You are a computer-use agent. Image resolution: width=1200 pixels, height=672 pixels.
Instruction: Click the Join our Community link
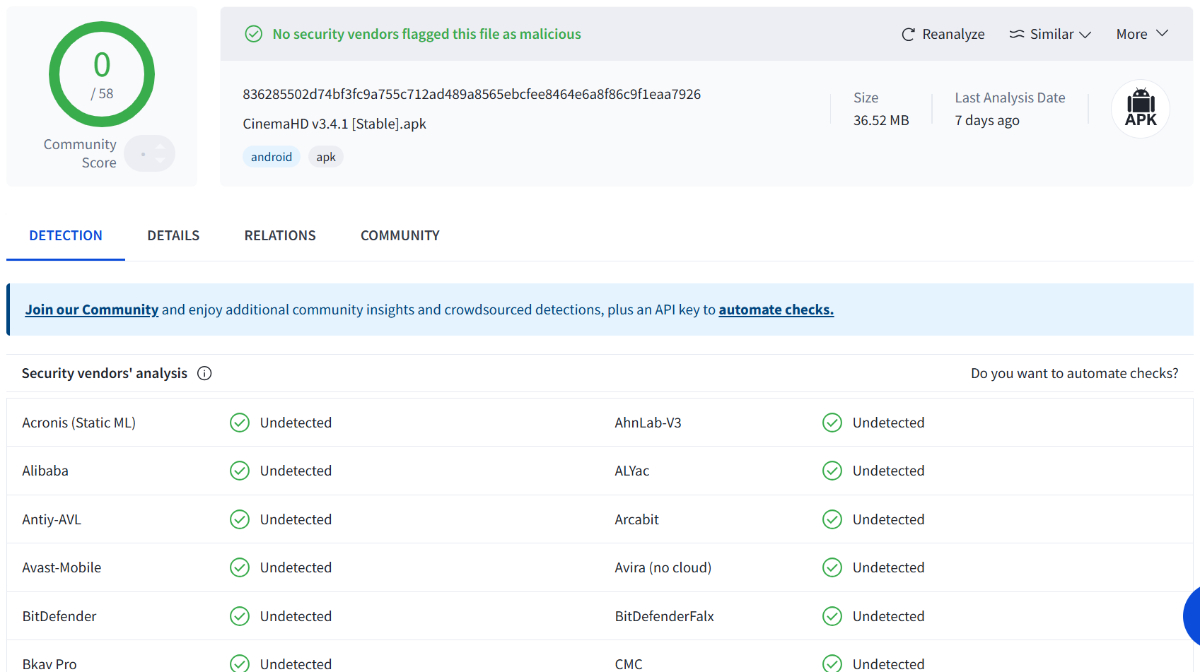pos(92,310)
